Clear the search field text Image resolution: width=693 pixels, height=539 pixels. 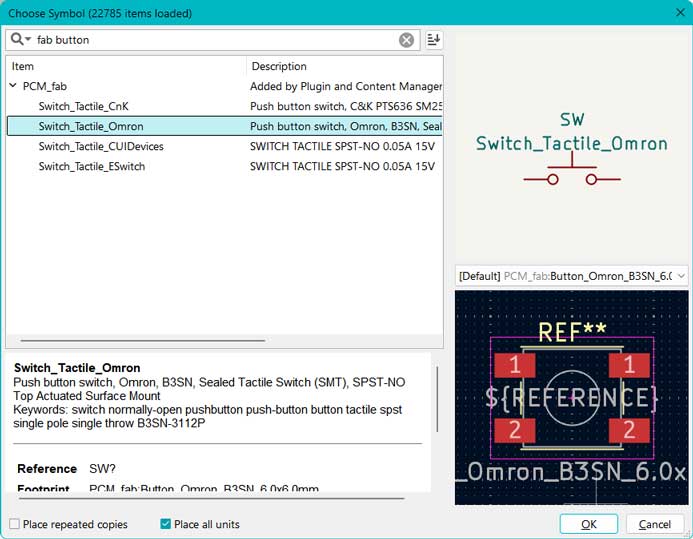(406, 40)
